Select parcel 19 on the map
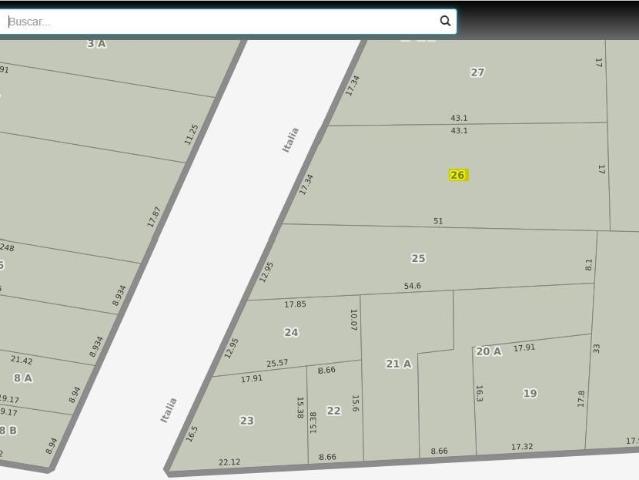 pyautogui.click(x=530, y=394)
